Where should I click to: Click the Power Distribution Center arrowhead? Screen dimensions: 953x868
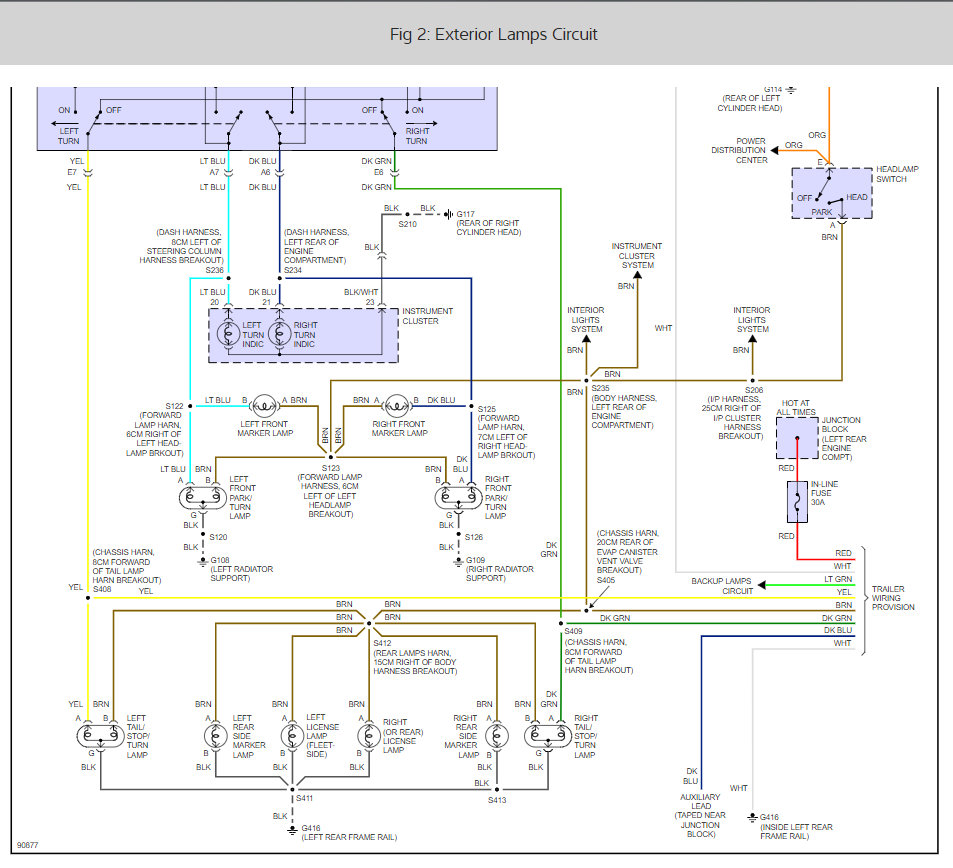[774, 150]
